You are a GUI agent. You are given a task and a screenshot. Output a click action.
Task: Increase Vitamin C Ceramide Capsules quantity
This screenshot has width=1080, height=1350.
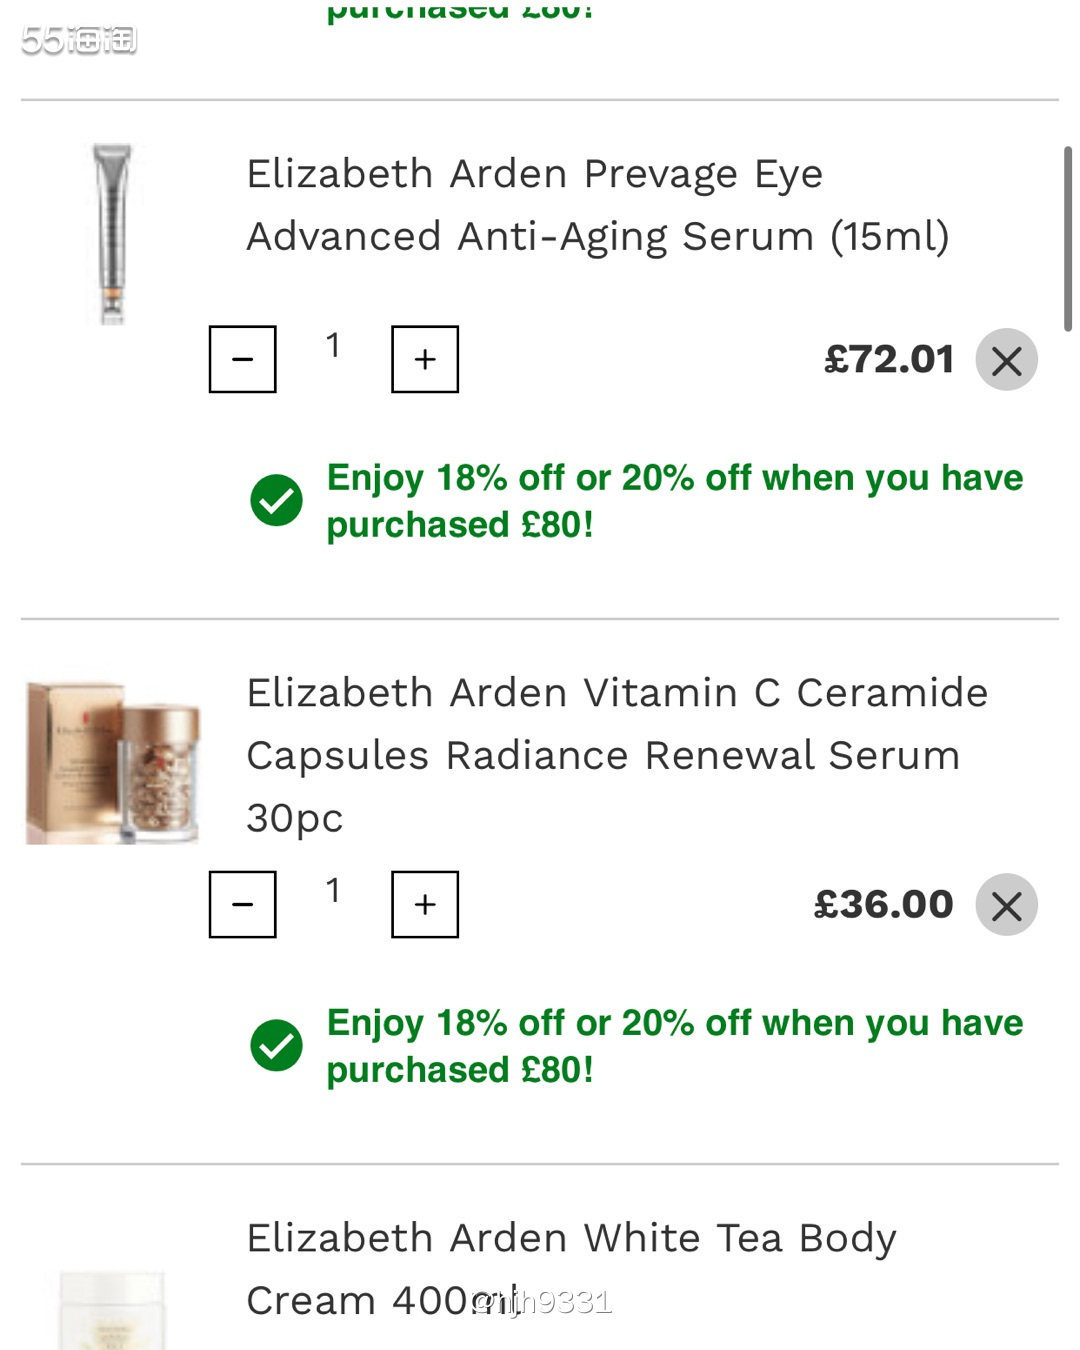tap(425, 904)
